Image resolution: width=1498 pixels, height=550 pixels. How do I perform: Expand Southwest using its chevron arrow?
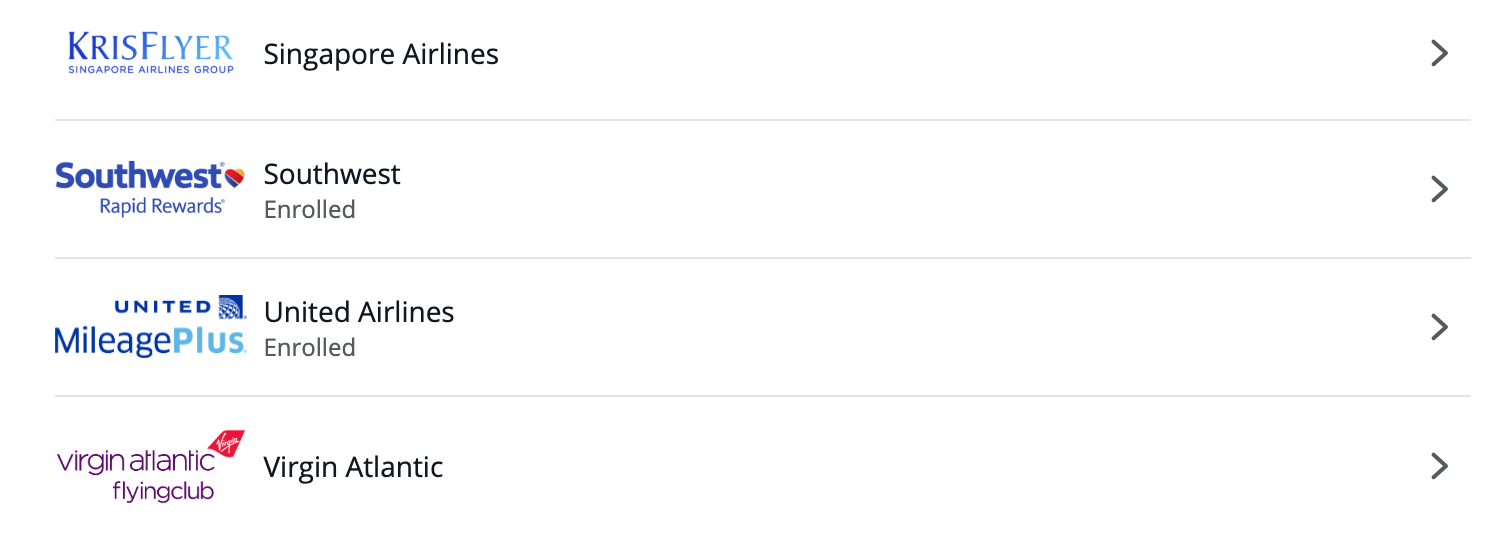point(1439,189)
